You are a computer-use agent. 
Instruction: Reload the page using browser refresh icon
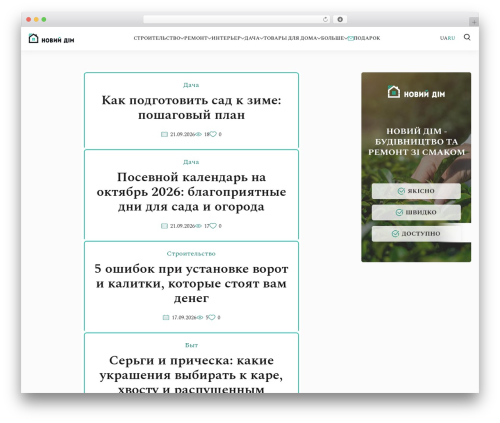point(325,19)
